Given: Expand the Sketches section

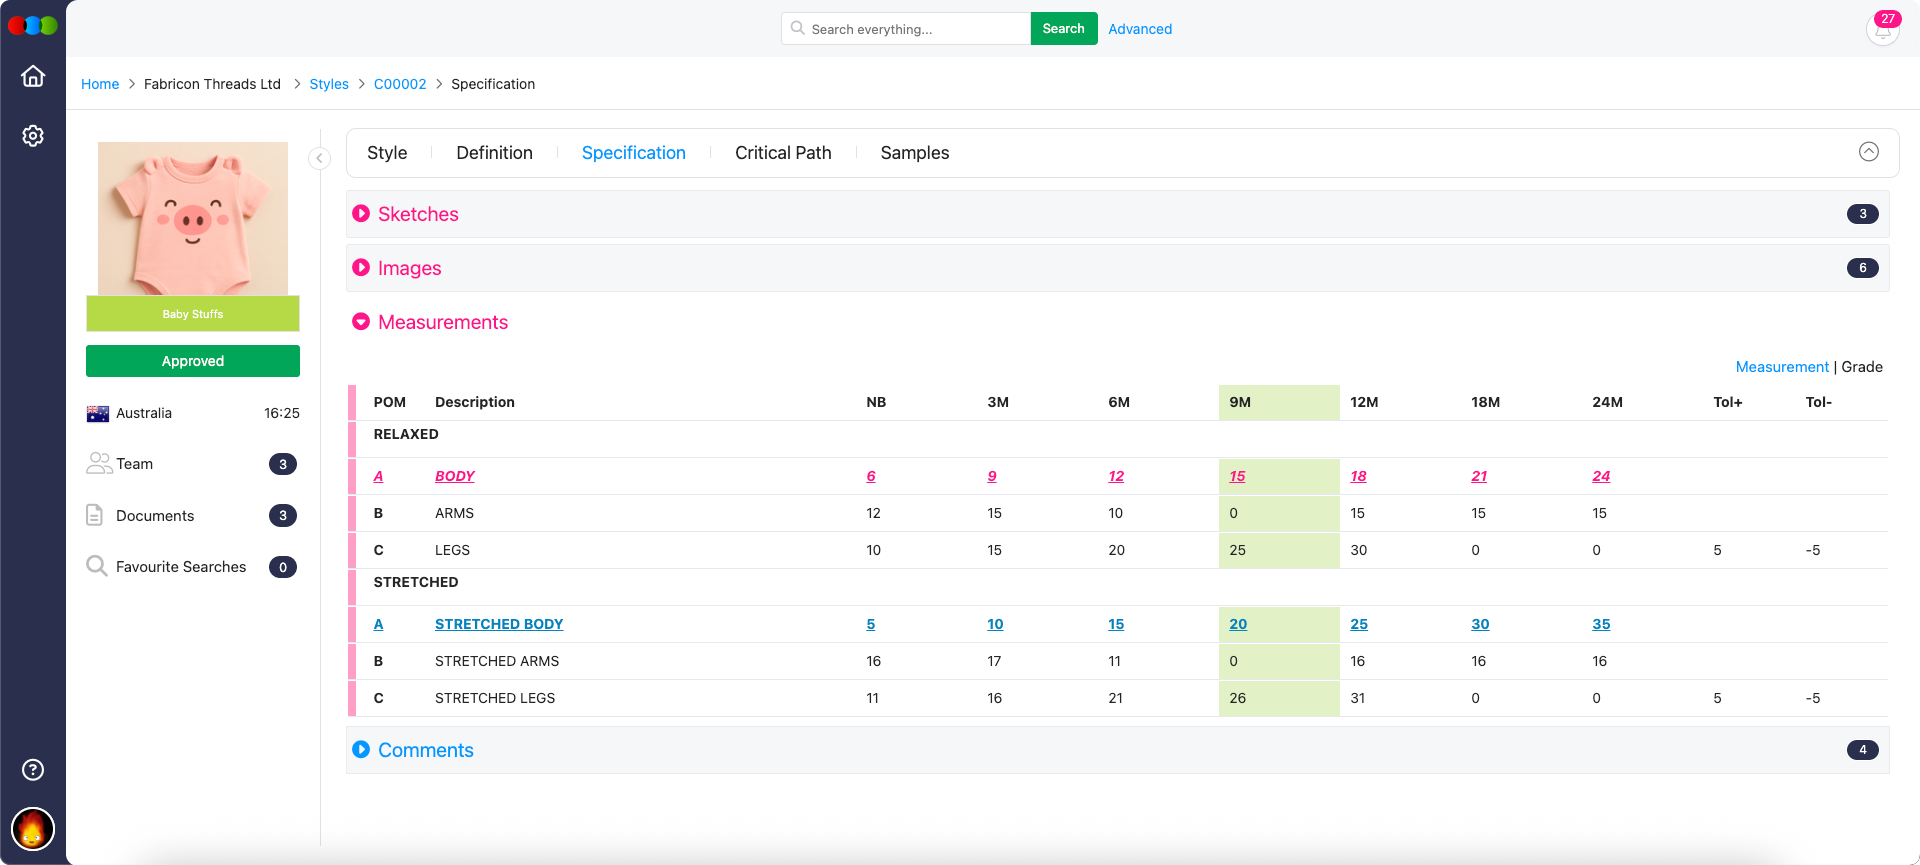Looking at the screenshot, I should [x=361, y=214].
